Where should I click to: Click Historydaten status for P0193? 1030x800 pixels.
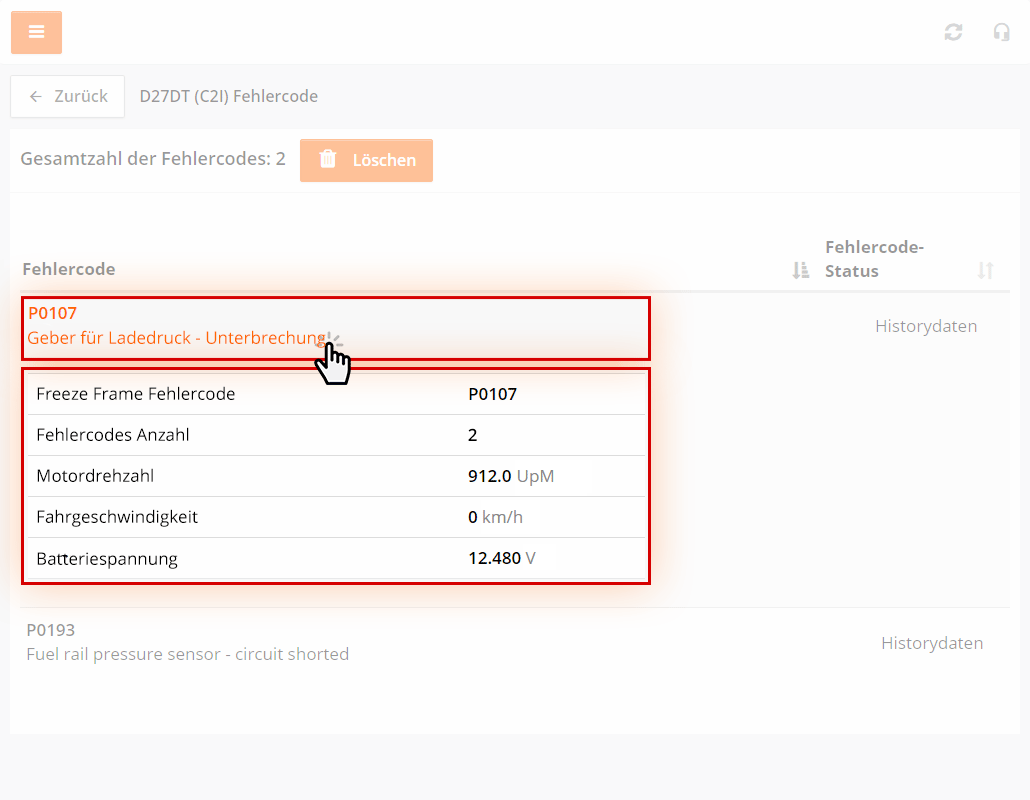click(x=931, y=643)
